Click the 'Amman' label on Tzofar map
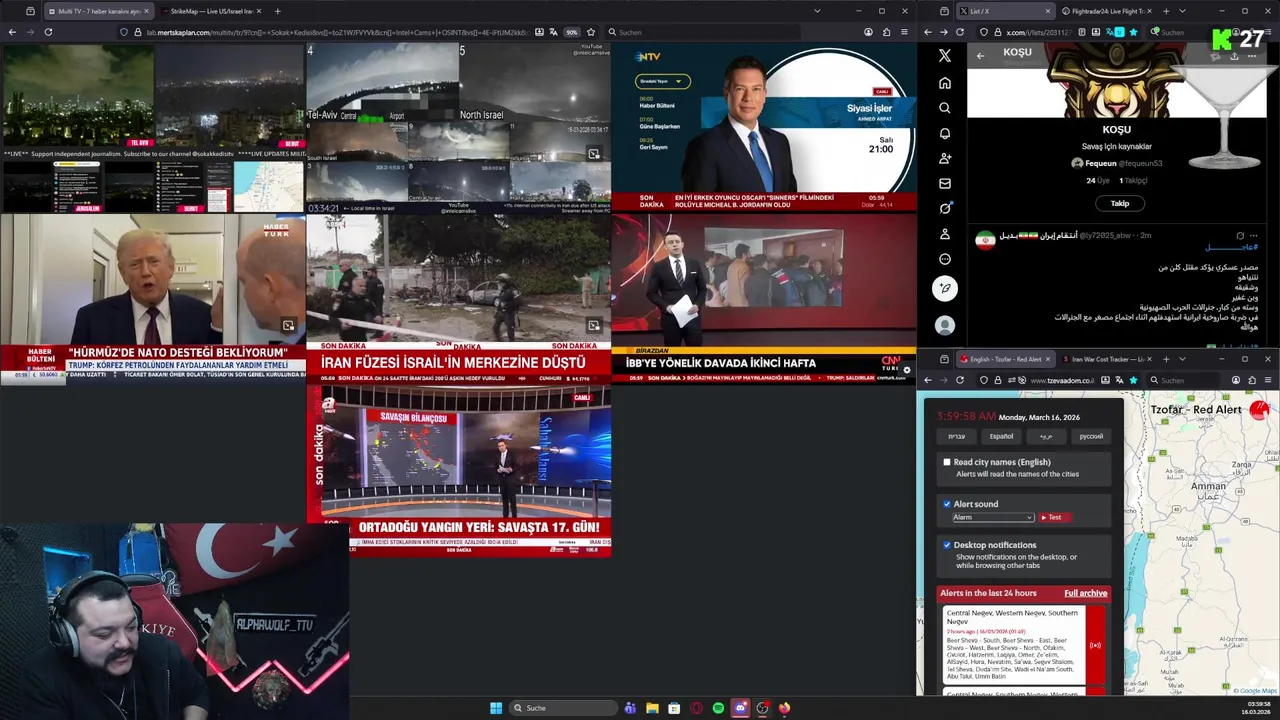The image size is (1280, 720). [1208, 486]
